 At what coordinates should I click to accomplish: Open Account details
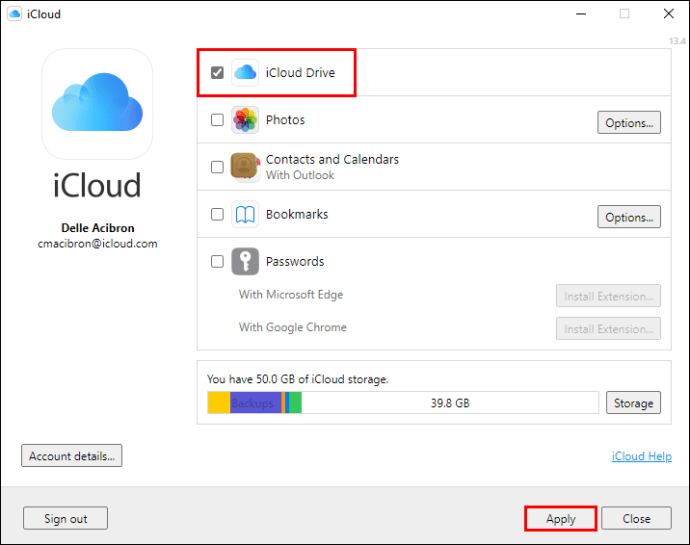tap(71, 456)
